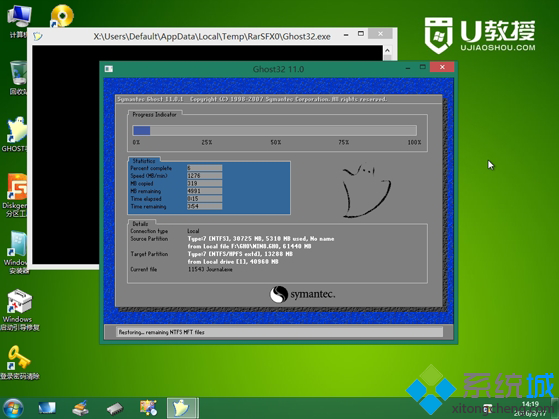Launch the GHOST desktop shortcut
Viewport: 559px width, 419px height.
(15, 134)
